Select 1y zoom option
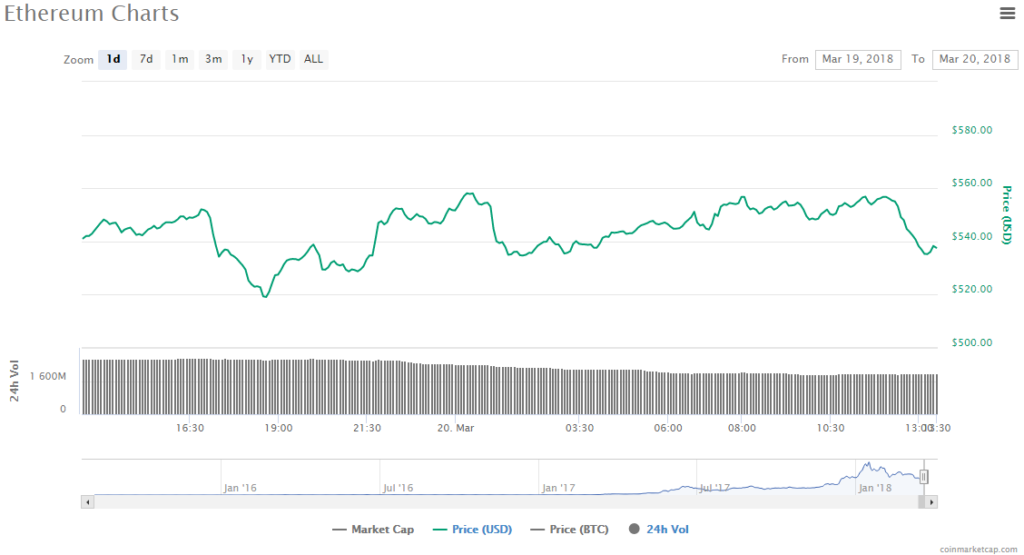The height and width of the screenshot is (555, 1024). coord(246,59)
